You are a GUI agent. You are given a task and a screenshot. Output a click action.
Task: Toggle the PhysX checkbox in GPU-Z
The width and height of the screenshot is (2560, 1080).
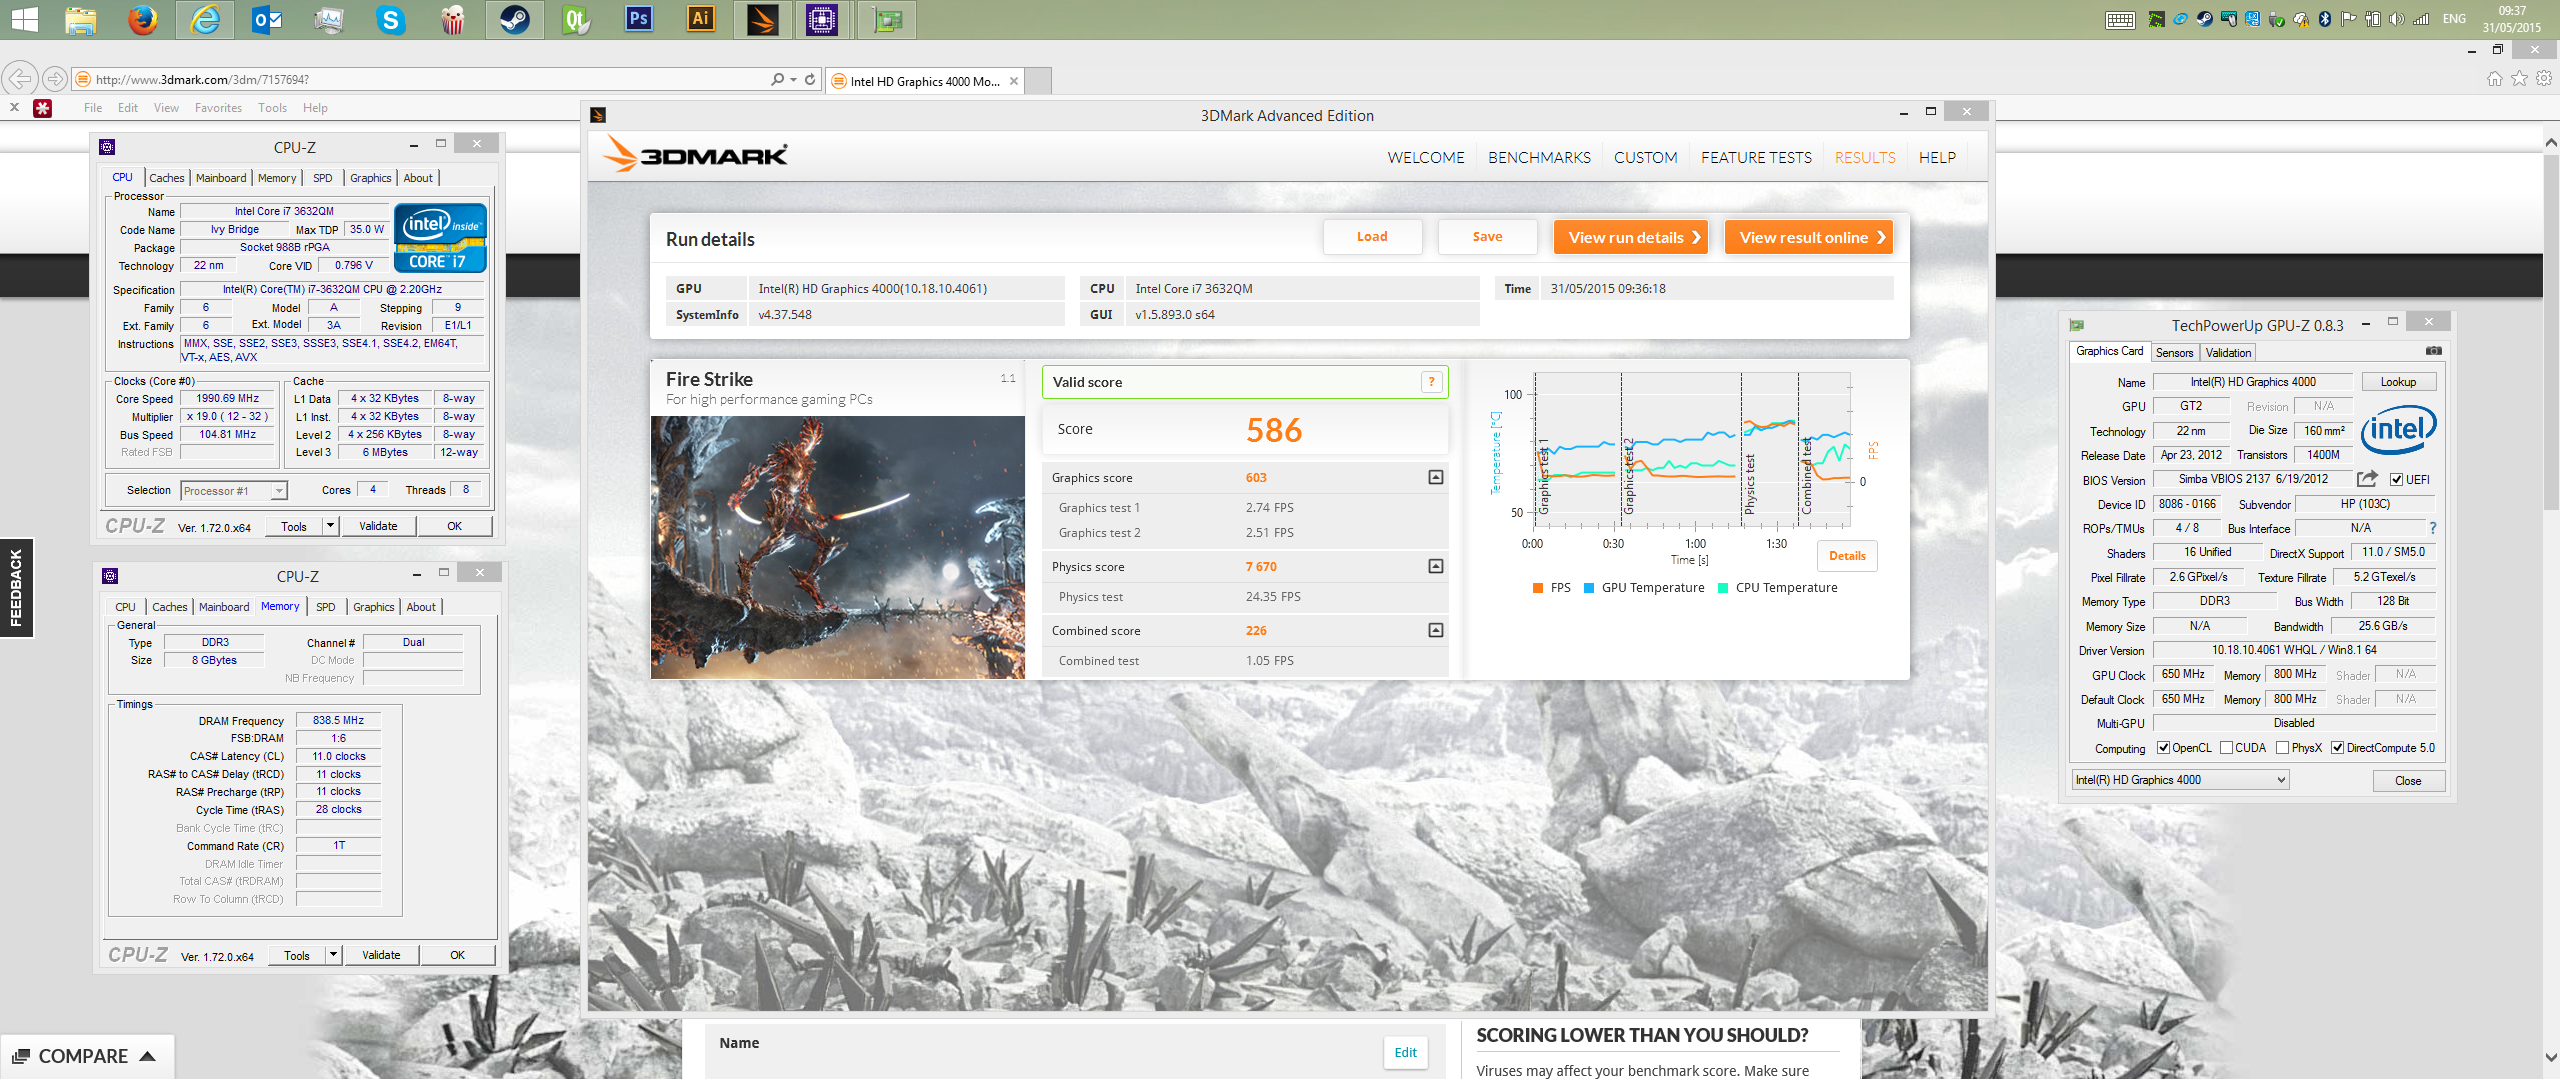click(2283, 748)
